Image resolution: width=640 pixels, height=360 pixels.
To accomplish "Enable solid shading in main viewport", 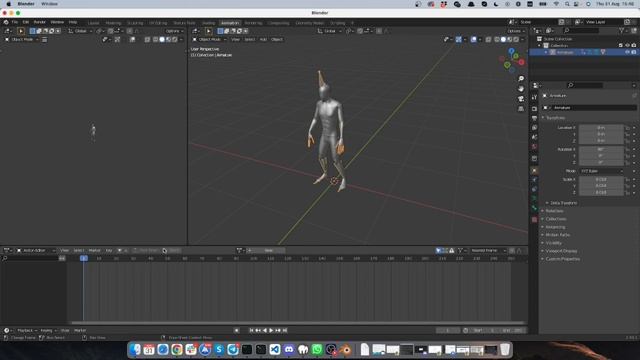I will (503, 40).
